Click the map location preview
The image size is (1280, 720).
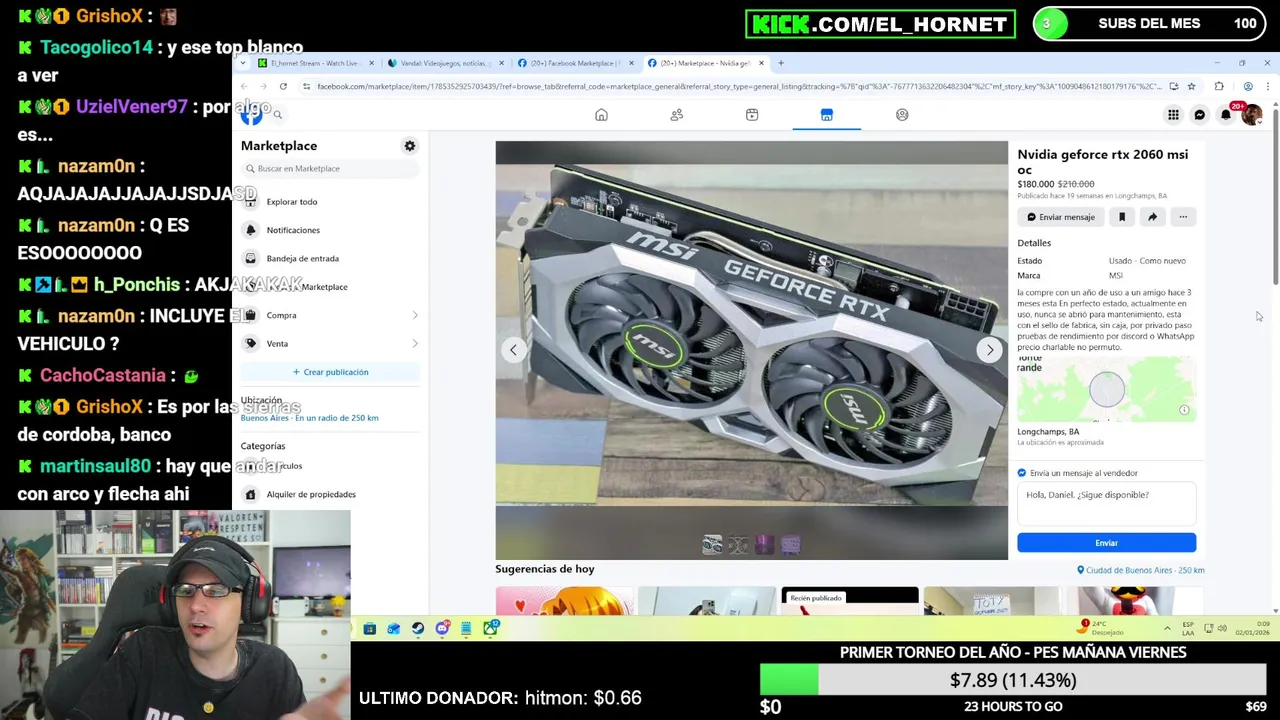(x=1106, y=389)
